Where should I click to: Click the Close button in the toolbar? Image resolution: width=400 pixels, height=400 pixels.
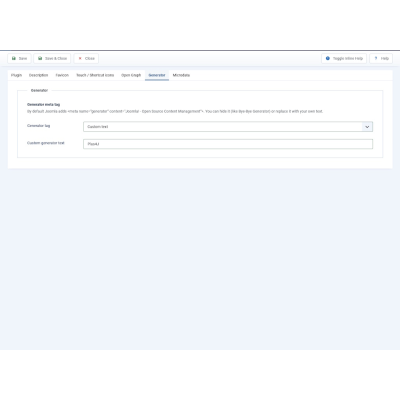coord(86,58)
